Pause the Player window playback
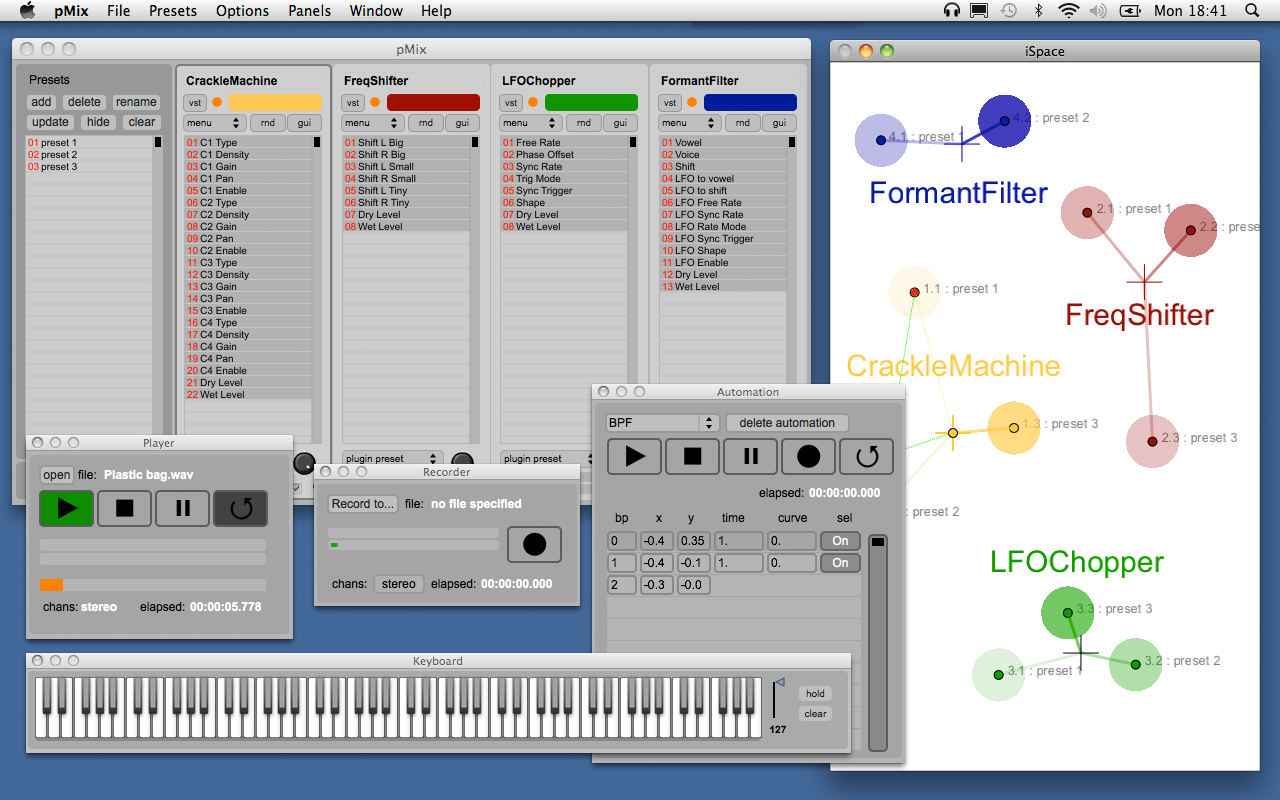 coord(182,508)
